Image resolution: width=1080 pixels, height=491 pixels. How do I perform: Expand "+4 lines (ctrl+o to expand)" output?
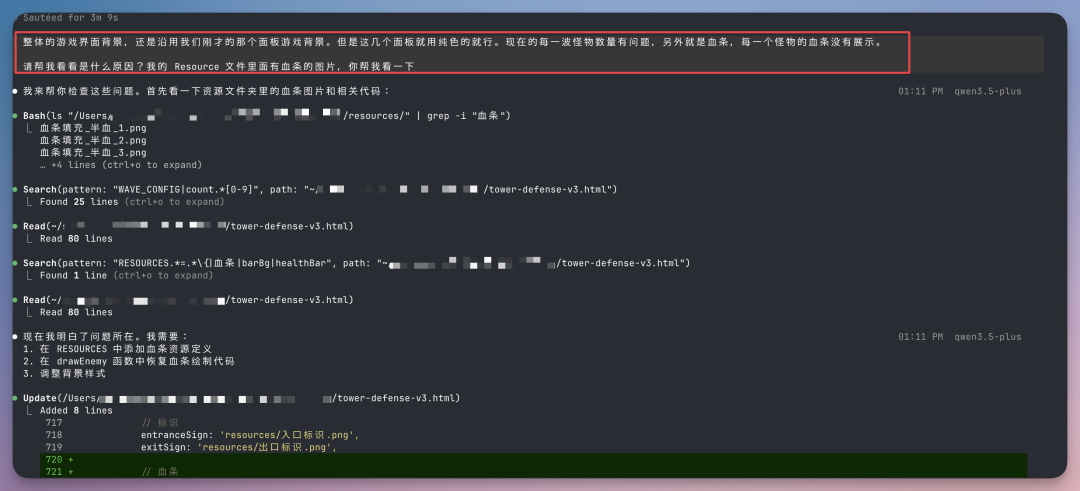click(121, 165)
